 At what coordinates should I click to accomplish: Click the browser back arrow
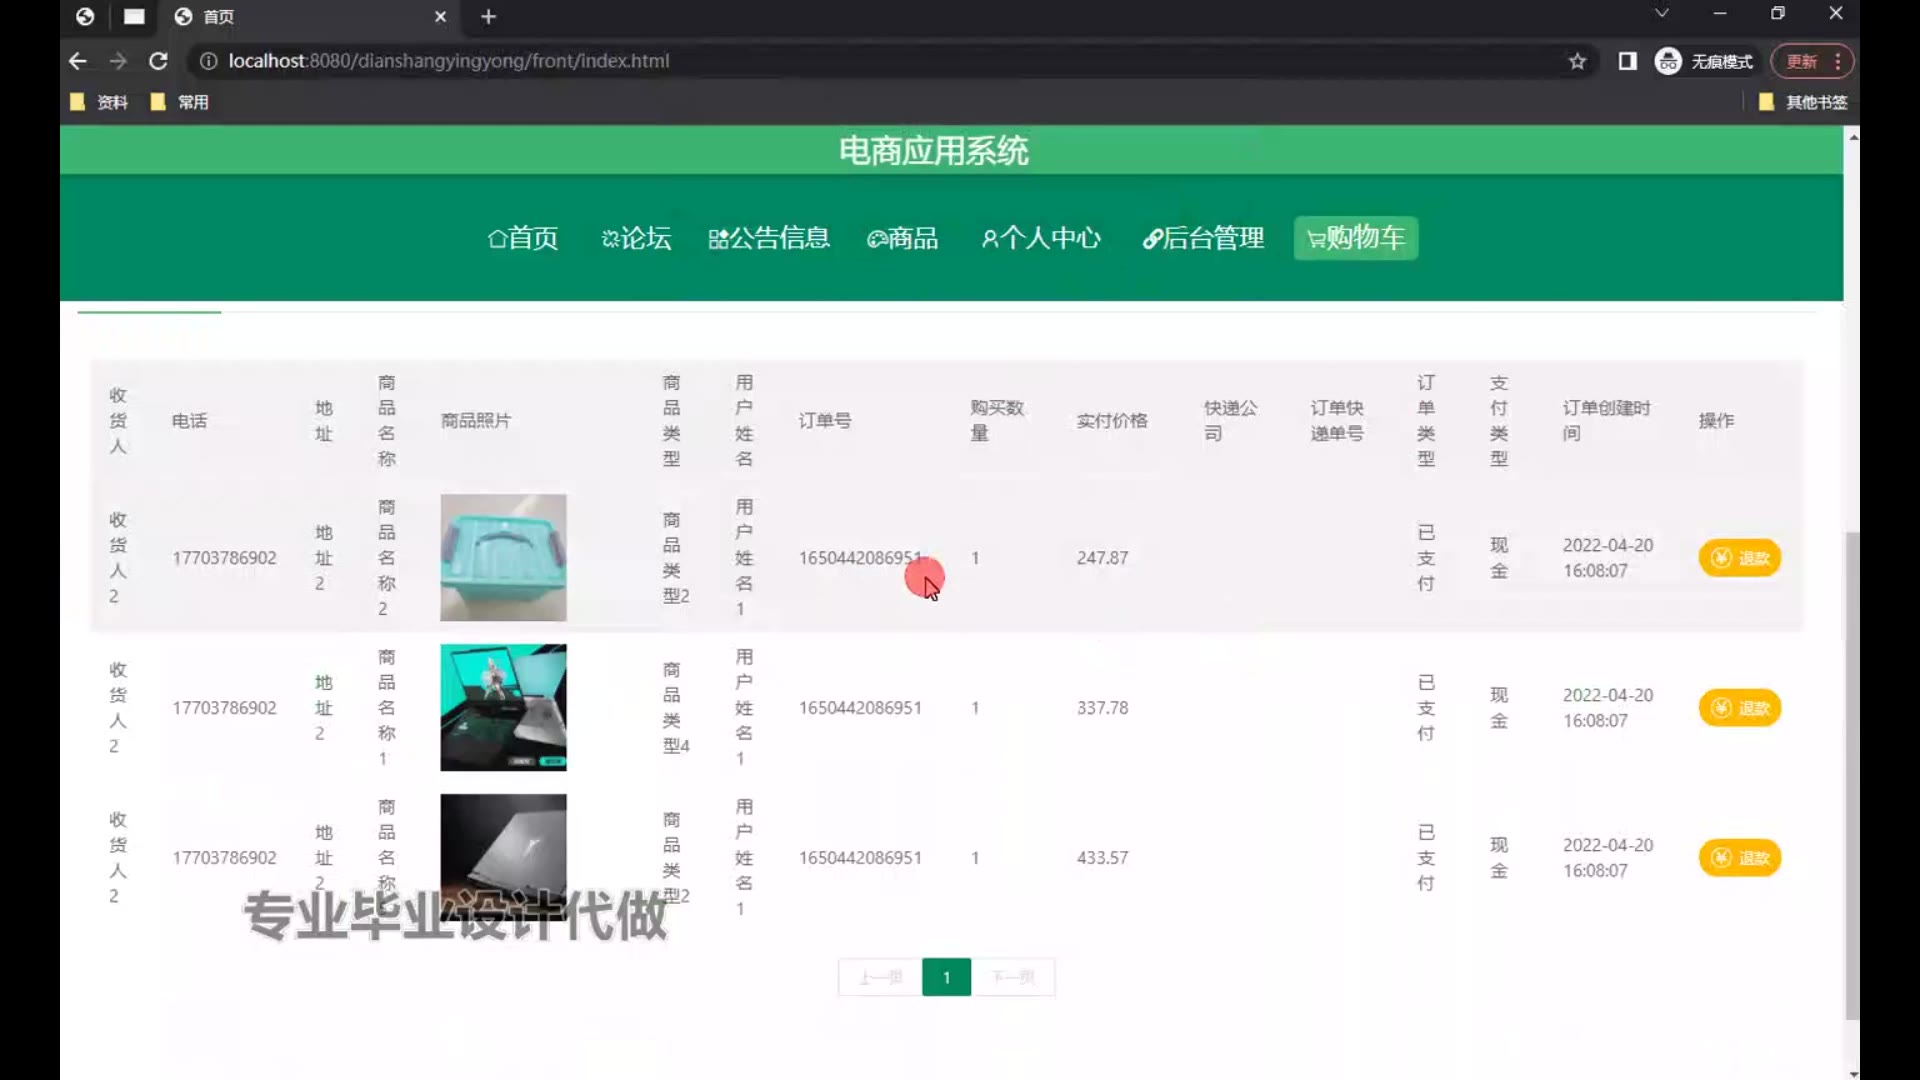(78, 61)
